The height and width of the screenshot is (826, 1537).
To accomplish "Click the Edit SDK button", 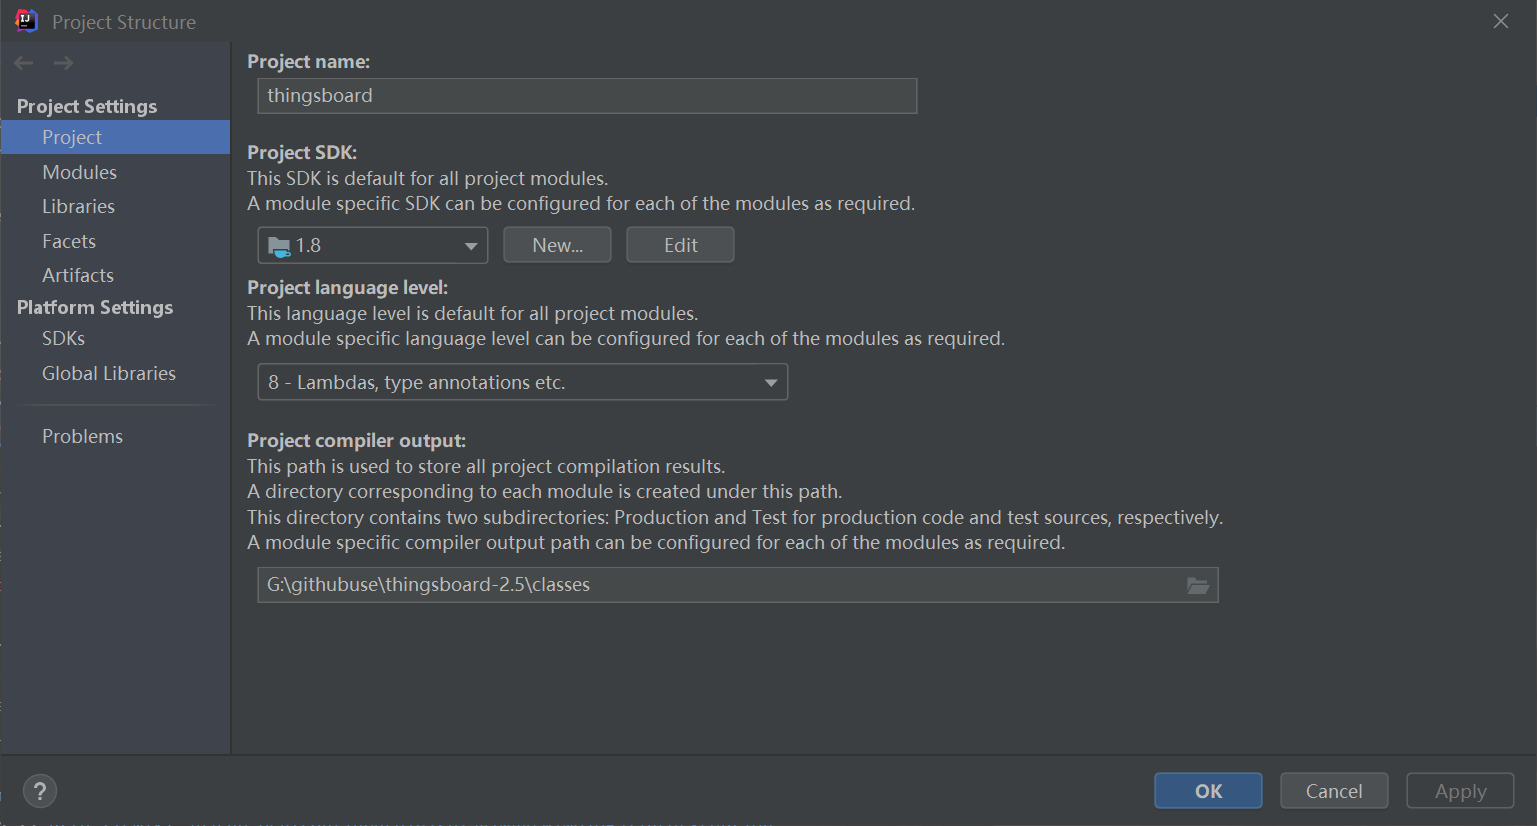I will [x=680, y=245].
